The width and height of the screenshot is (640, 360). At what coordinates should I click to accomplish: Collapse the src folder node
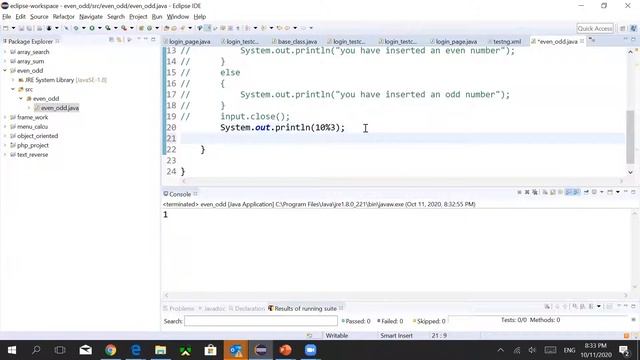(x=13, y=89)
